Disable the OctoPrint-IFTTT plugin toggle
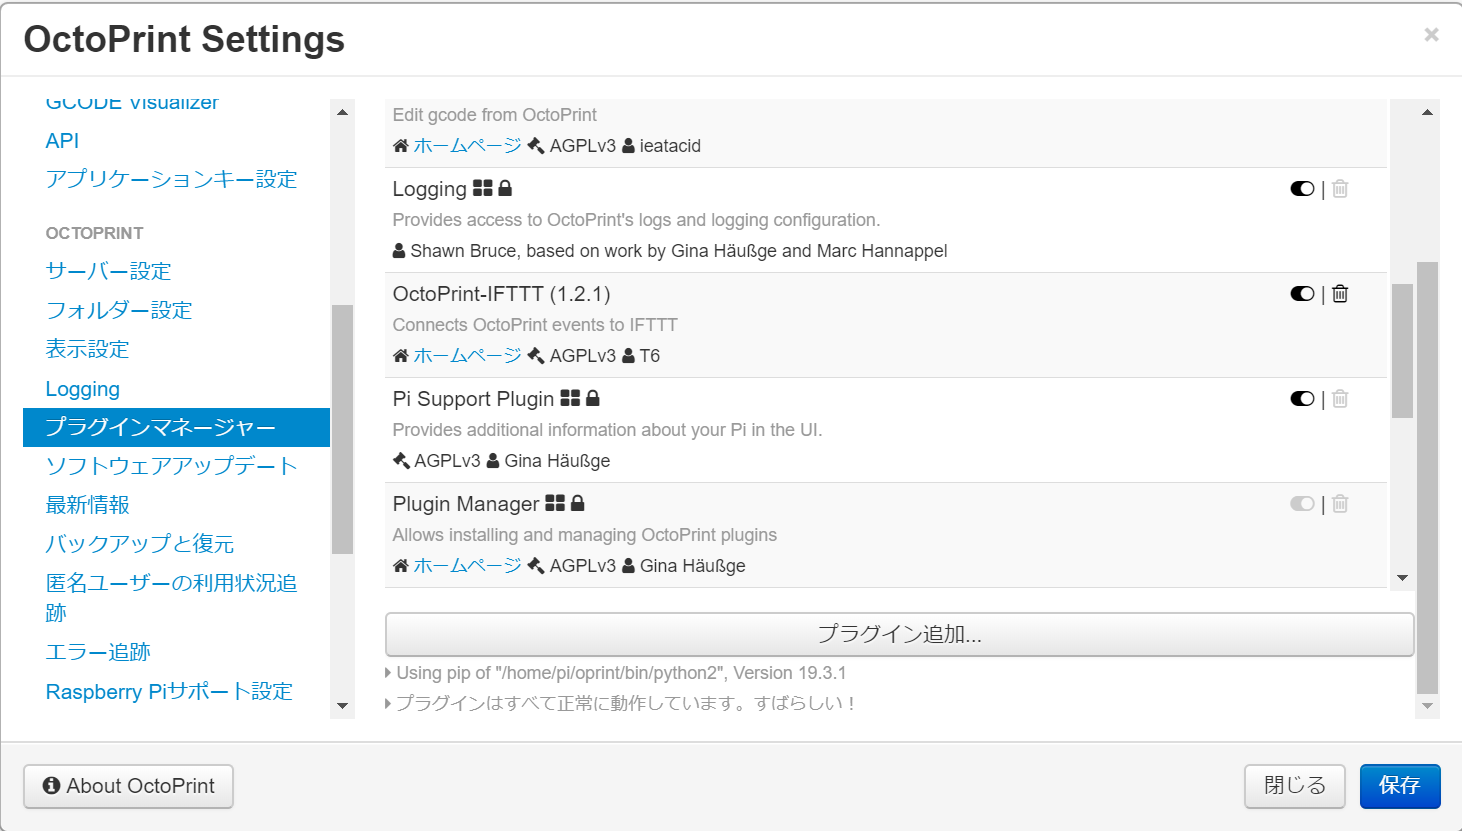Viewport: 1462px width, 831px height. (1302, 294)
